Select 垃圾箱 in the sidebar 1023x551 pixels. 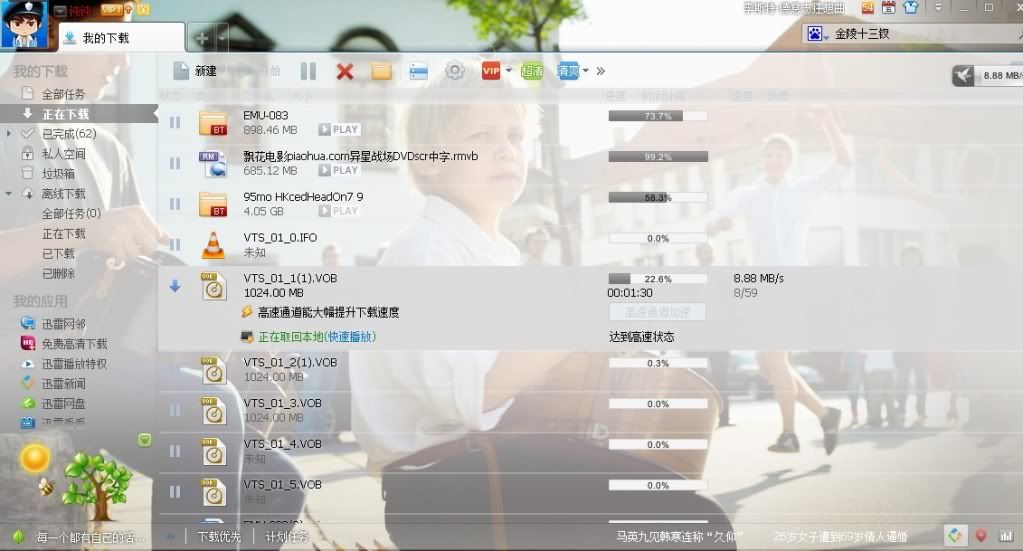click(x=57, y=174)
